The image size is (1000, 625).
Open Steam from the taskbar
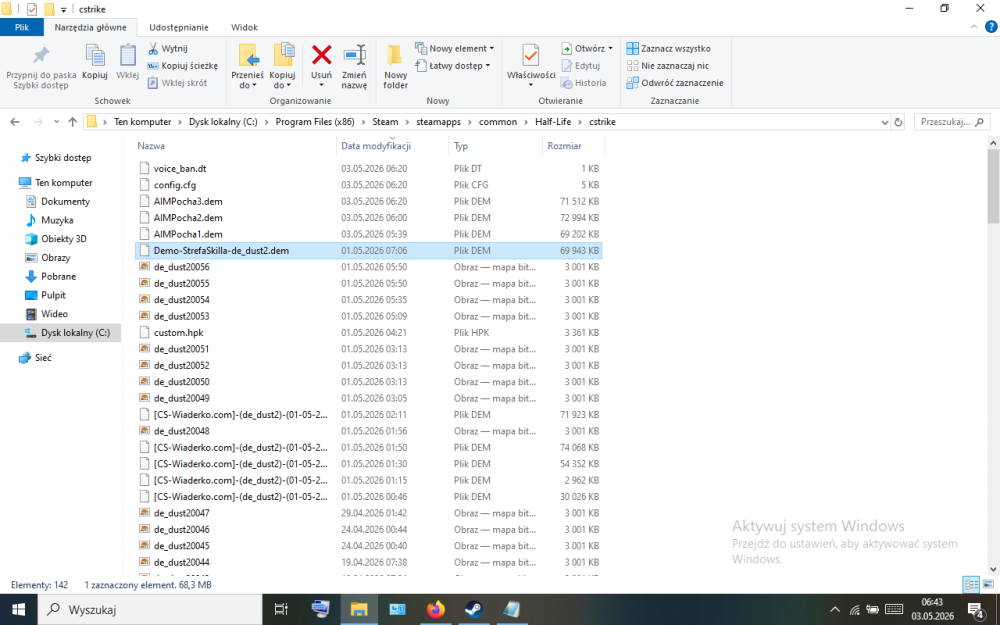point(474,610)
